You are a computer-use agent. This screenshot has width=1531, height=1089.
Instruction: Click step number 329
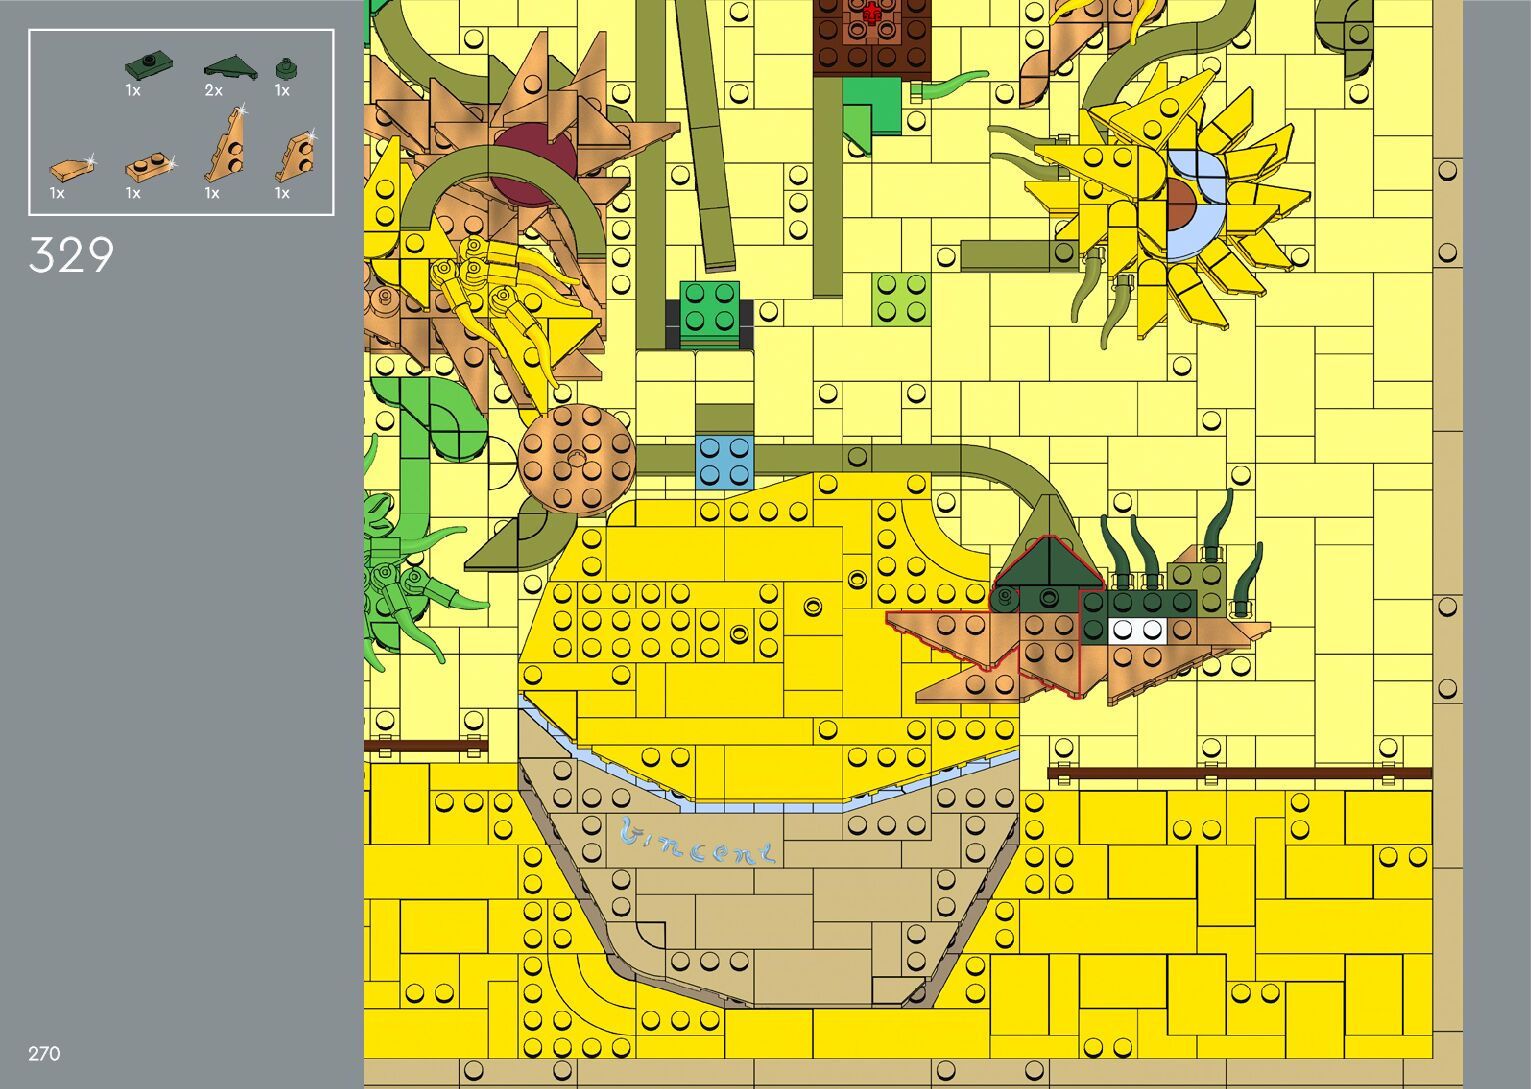pyautogui.click(x=71, y=256)
